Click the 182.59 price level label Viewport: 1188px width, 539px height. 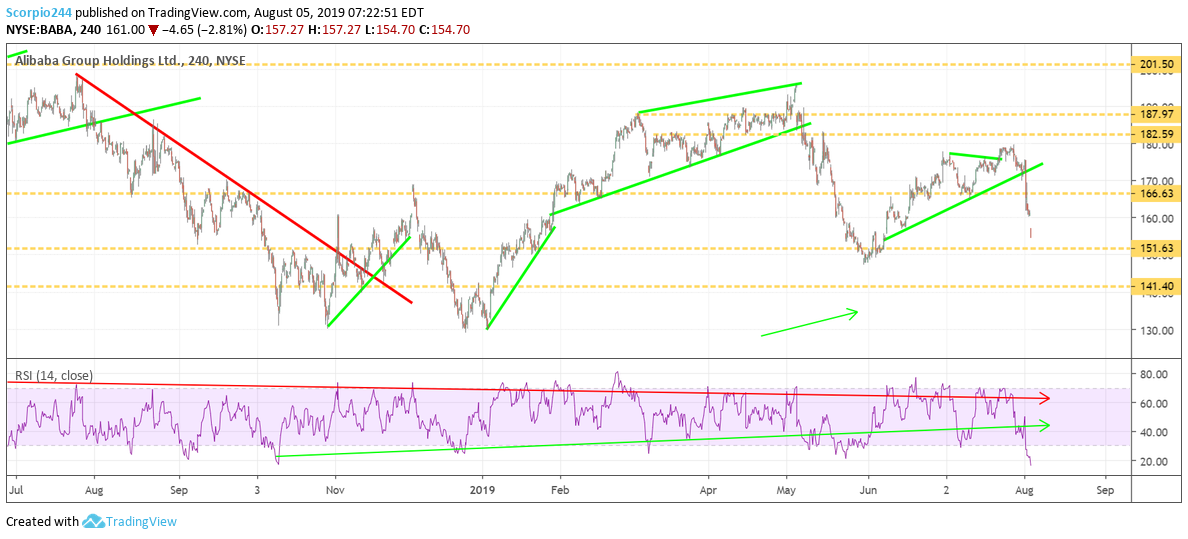click(1155, 134)
